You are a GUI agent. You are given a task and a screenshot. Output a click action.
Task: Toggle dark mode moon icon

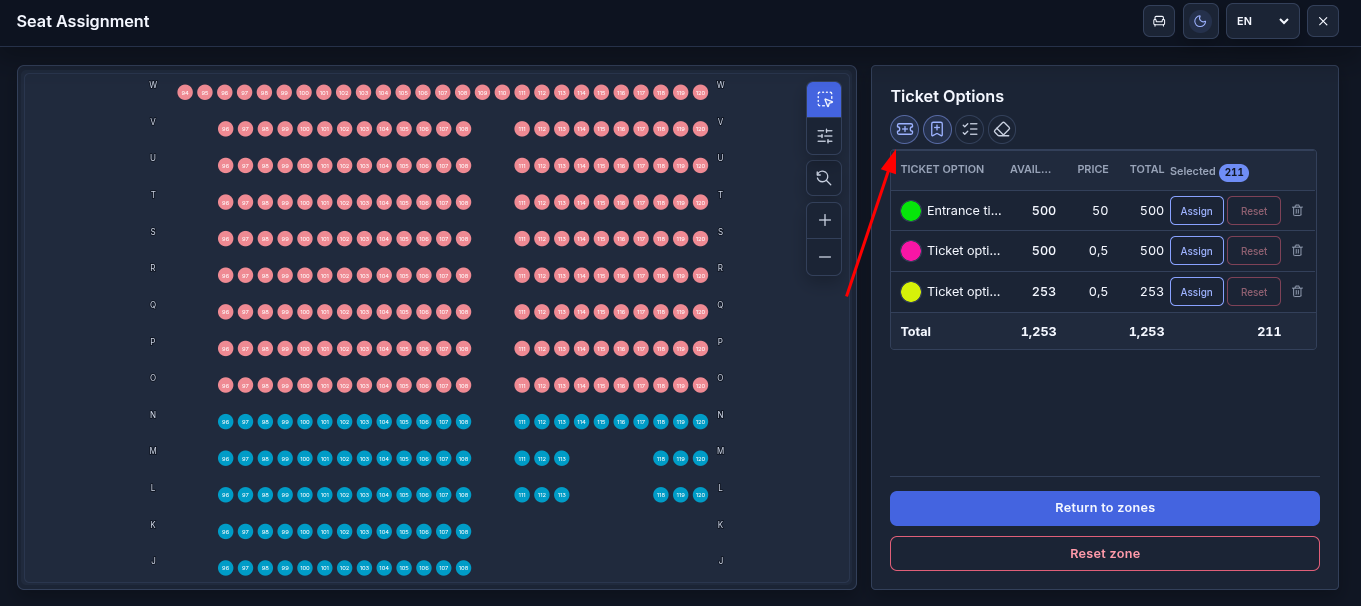click(1201, 21)
